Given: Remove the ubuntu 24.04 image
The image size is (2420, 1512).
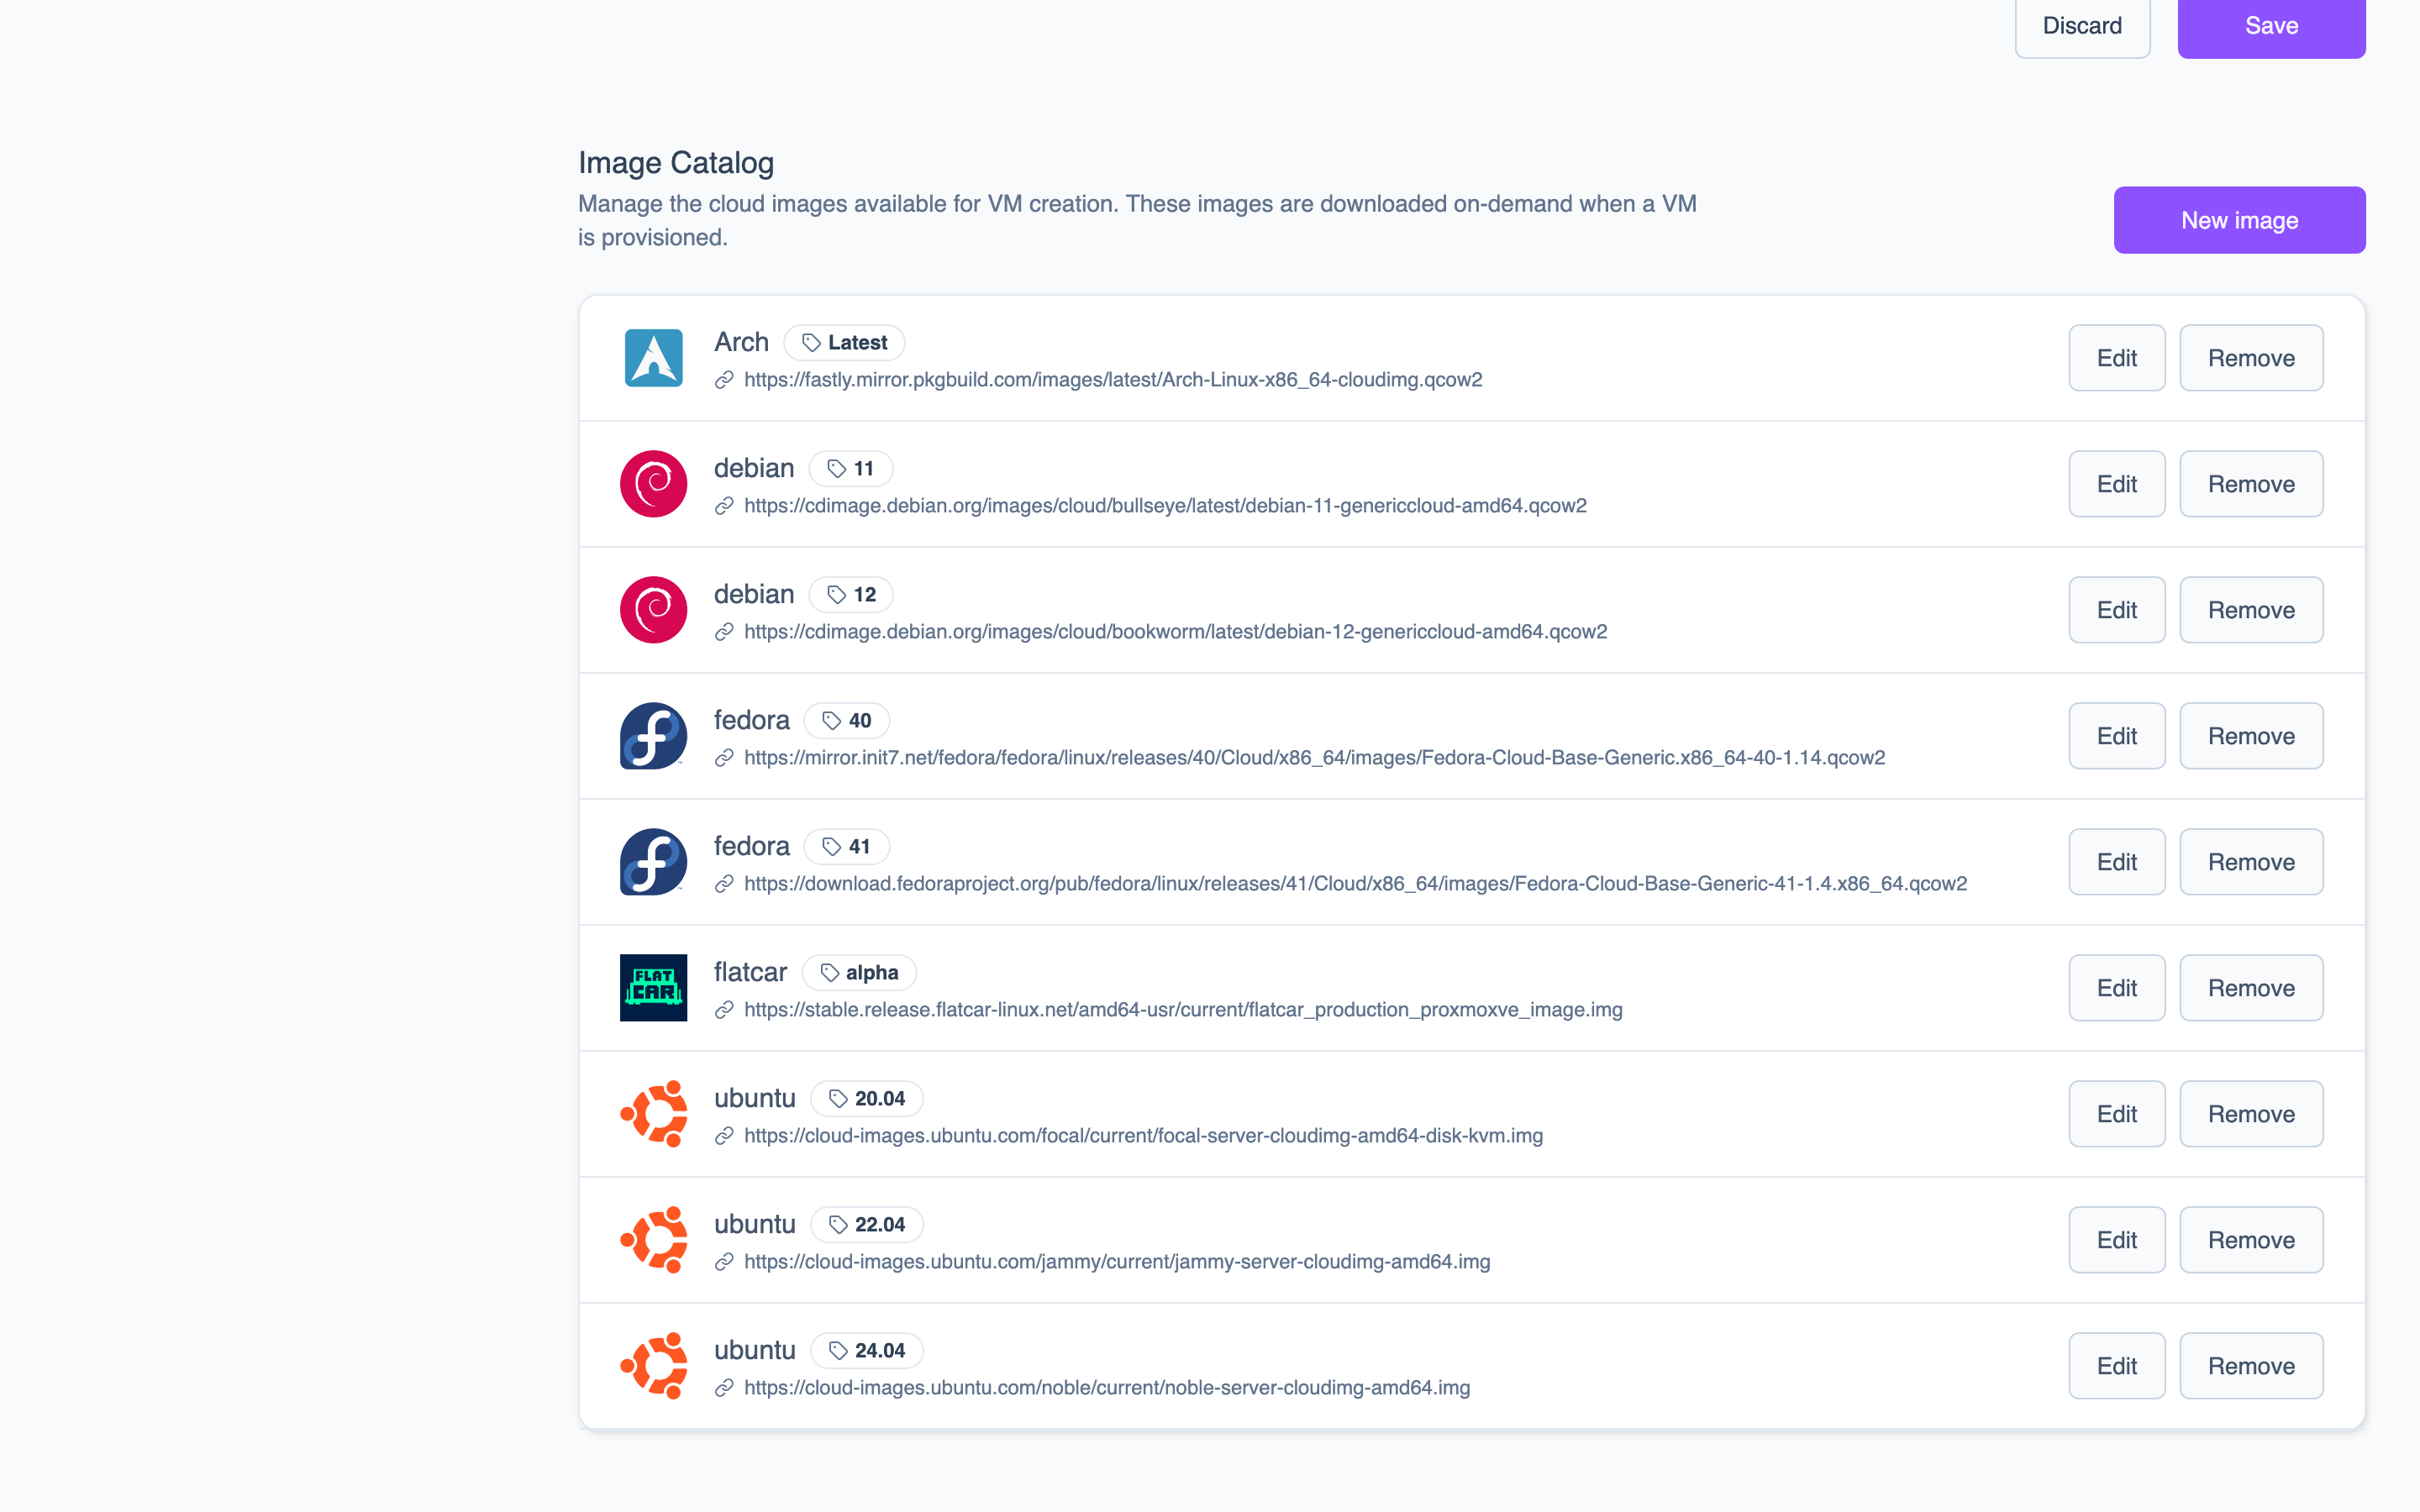Looking at the screenshot, I should tap(2251, 1366).
